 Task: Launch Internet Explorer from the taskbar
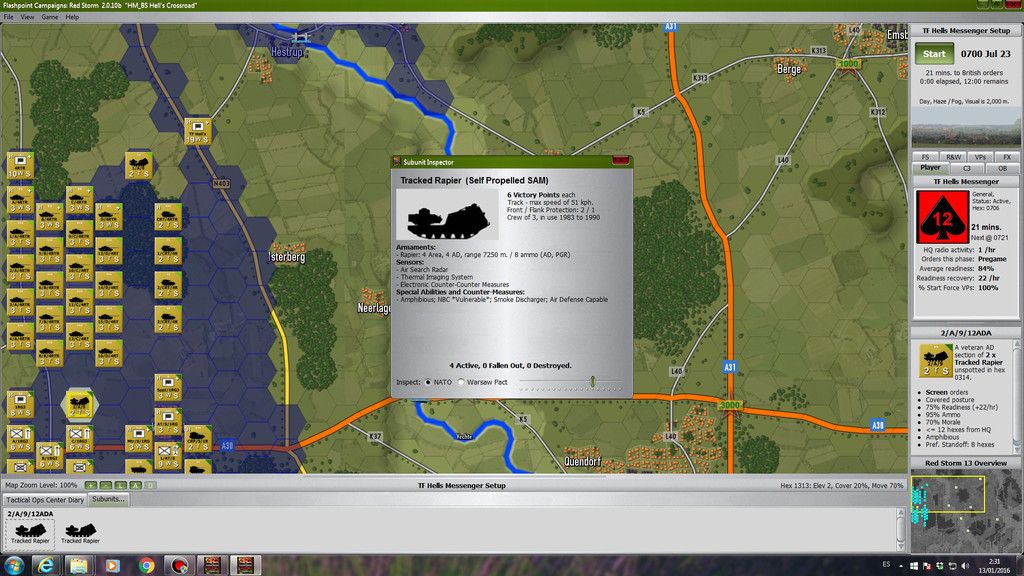pos(46,565)
